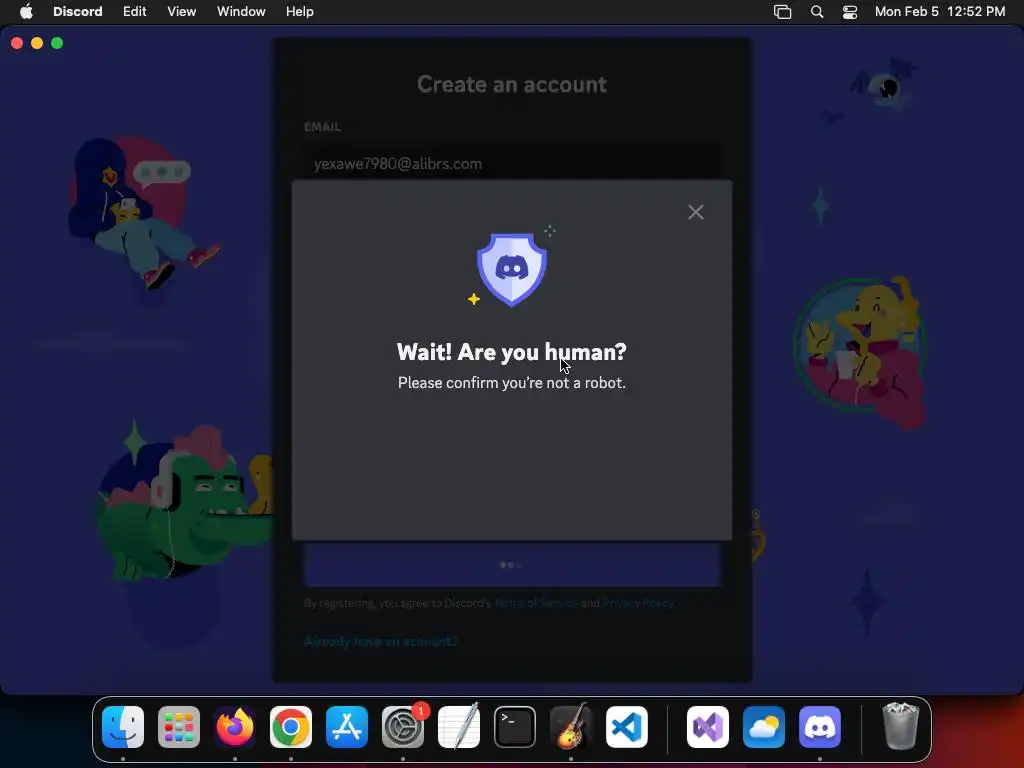
Task: Click the red window close button
Action: click(x=17, y=43)
